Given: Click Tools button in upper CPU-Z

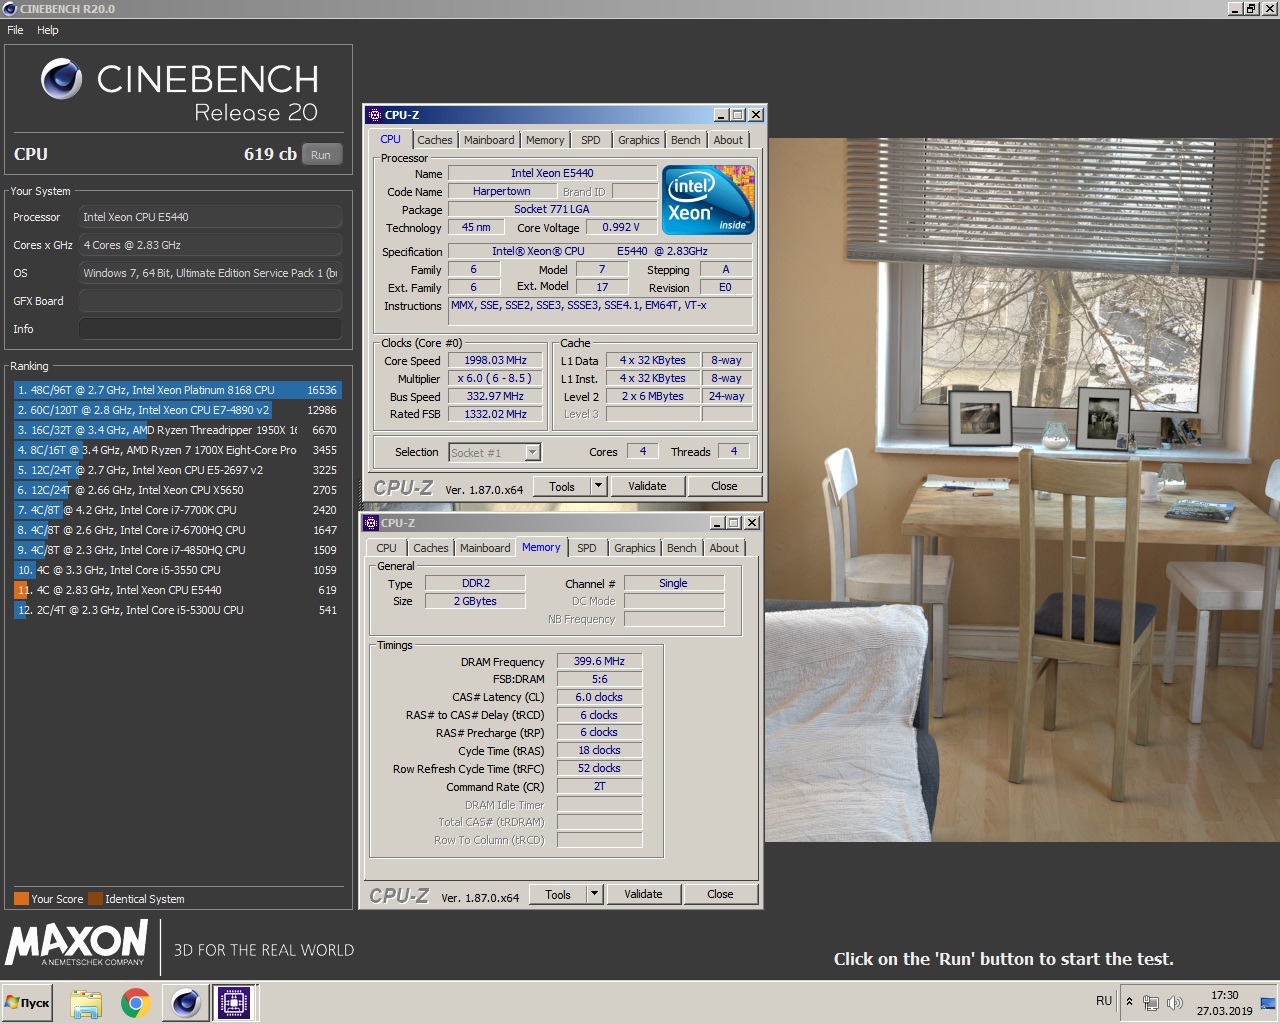Looking at the screenshot, I should coord(562,486).
